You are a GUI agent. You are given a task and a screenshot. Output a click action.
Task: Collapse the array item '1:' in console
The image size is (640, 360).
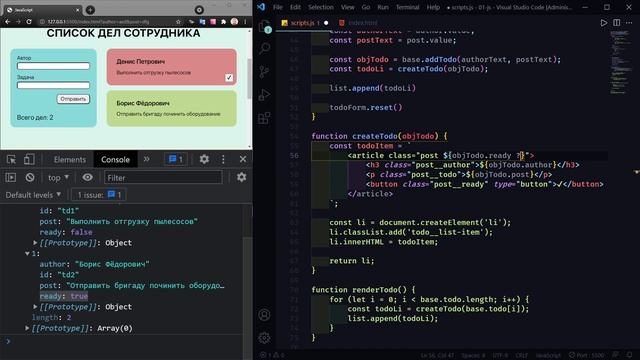[x=27, y=253]
